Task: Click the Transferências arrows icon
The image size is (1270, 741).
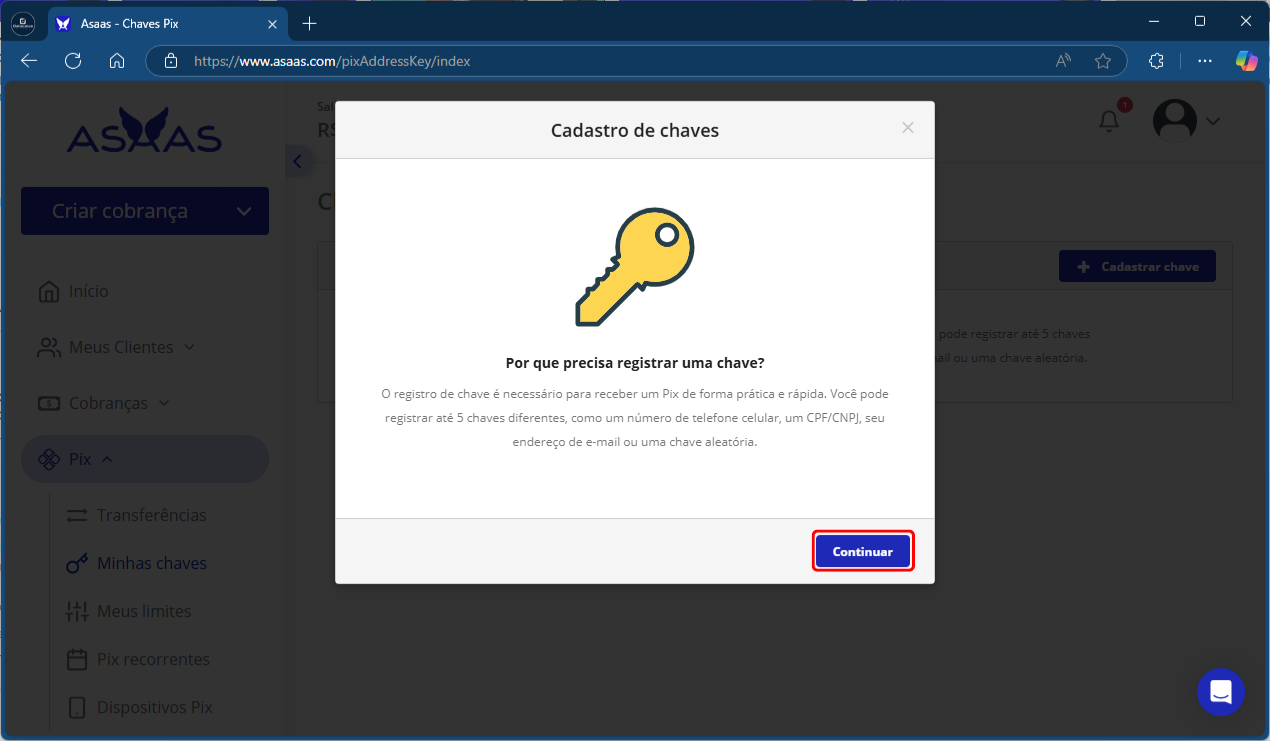Action: click(77, 514)
